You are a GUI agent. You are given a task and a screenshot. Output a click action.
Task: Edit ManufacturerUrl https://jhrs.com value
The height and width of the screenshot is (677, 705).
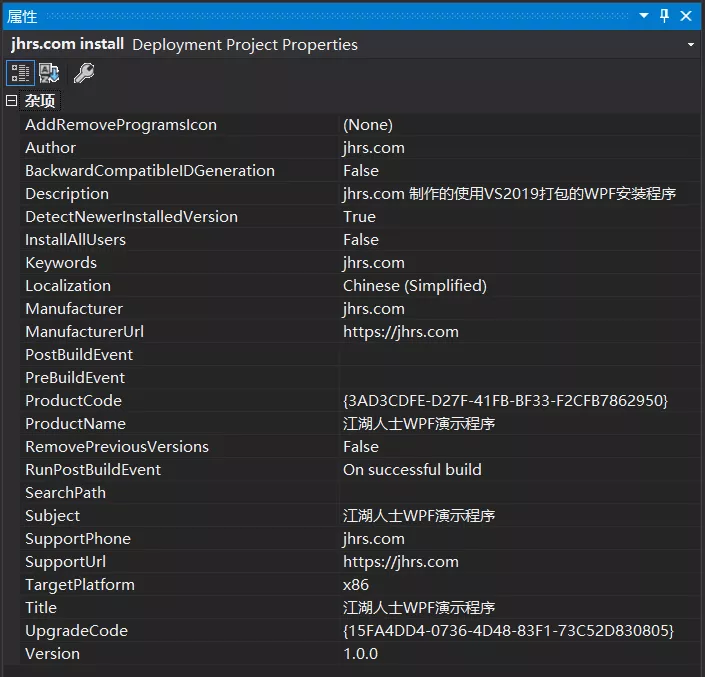pyautogui.click(x=401, y=331)
